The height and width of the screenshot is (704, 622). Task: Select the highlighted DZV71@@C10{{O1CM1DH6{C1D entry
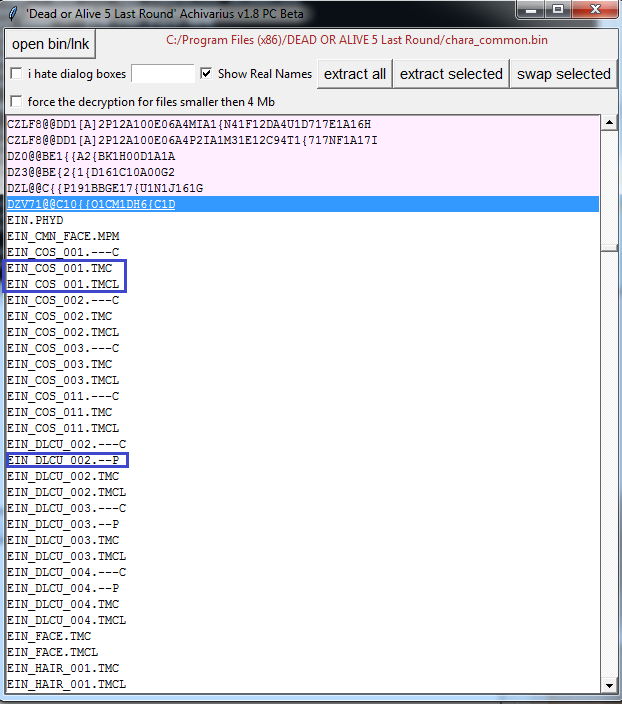pyautogui.click(x=303, y=204)
